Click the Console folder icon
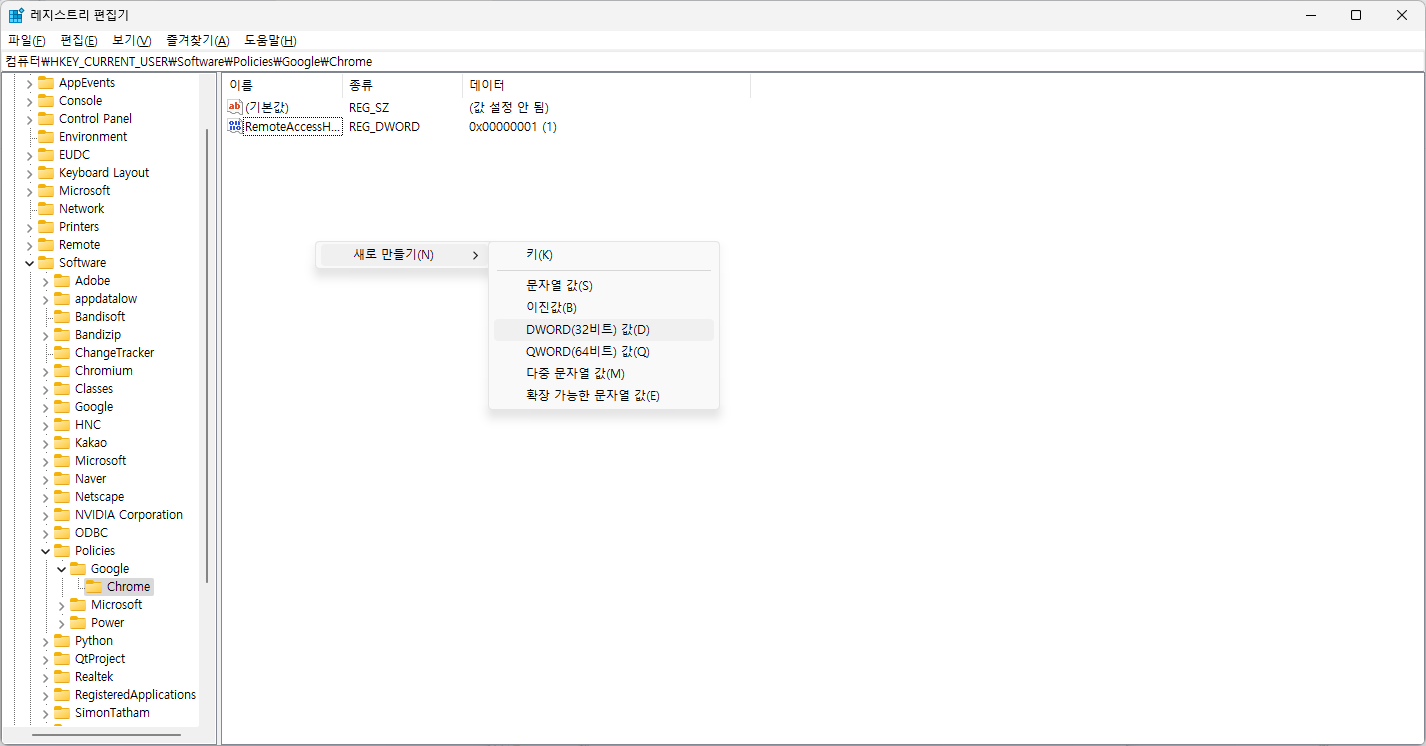 46,101
